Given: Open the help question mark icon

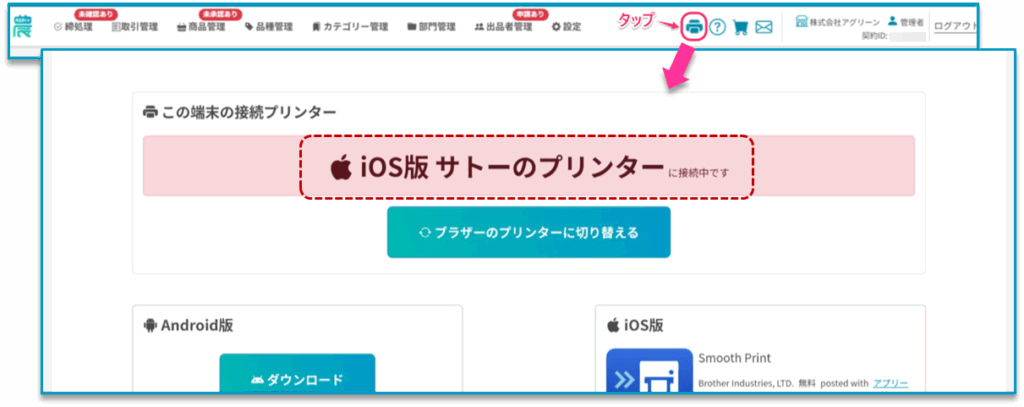Looking at the screenshot, I should 717,27.
